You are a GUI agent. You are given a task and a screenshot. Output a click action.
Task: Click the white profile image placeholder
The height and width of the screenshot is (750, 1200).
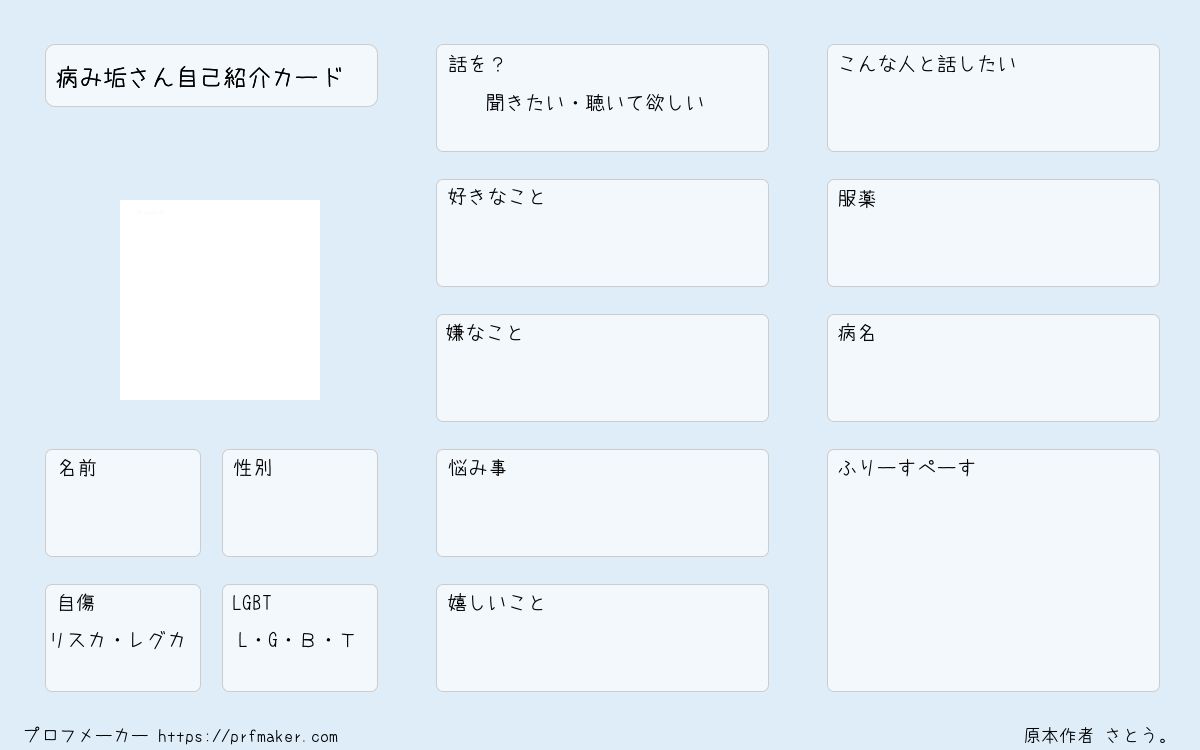[x=220, y=300]
